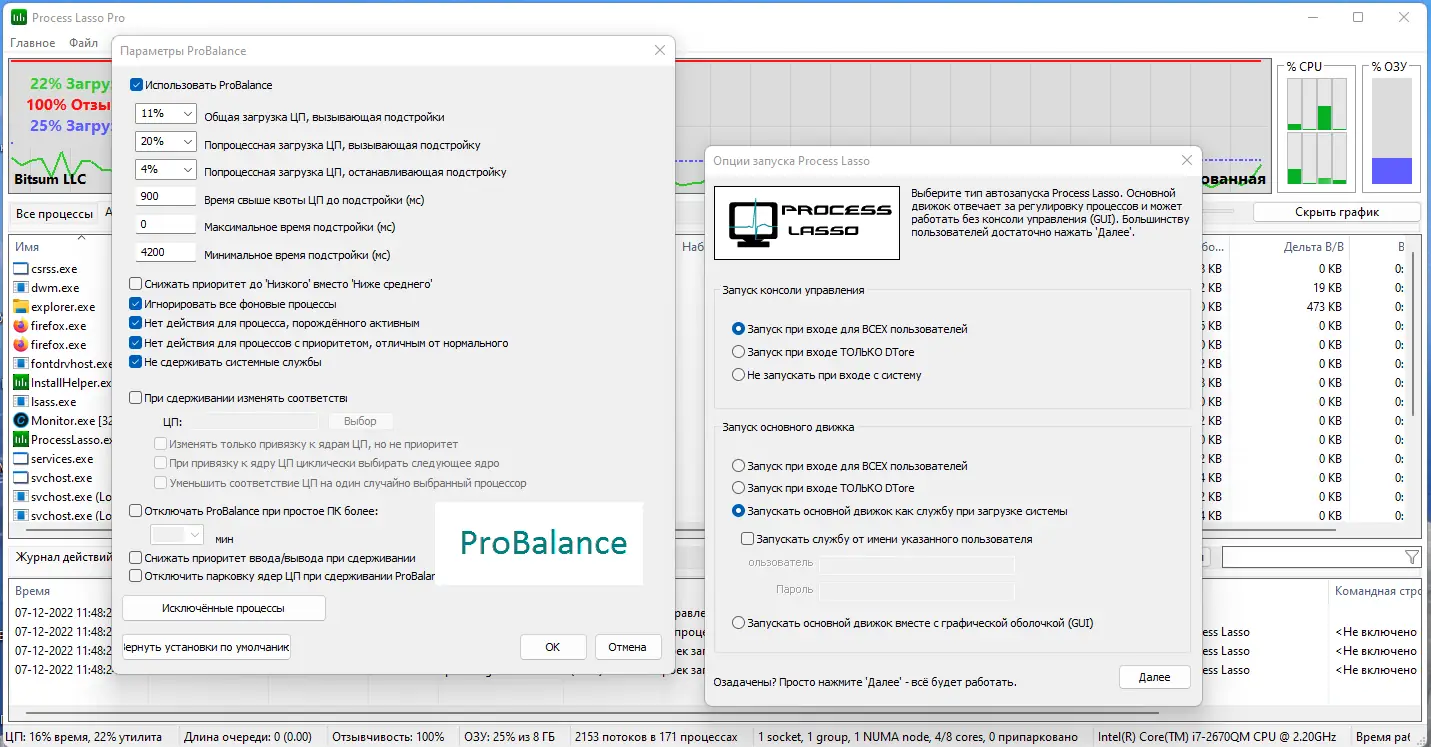Choose Запускать основной движок вместе с GUI

(738, 623)
